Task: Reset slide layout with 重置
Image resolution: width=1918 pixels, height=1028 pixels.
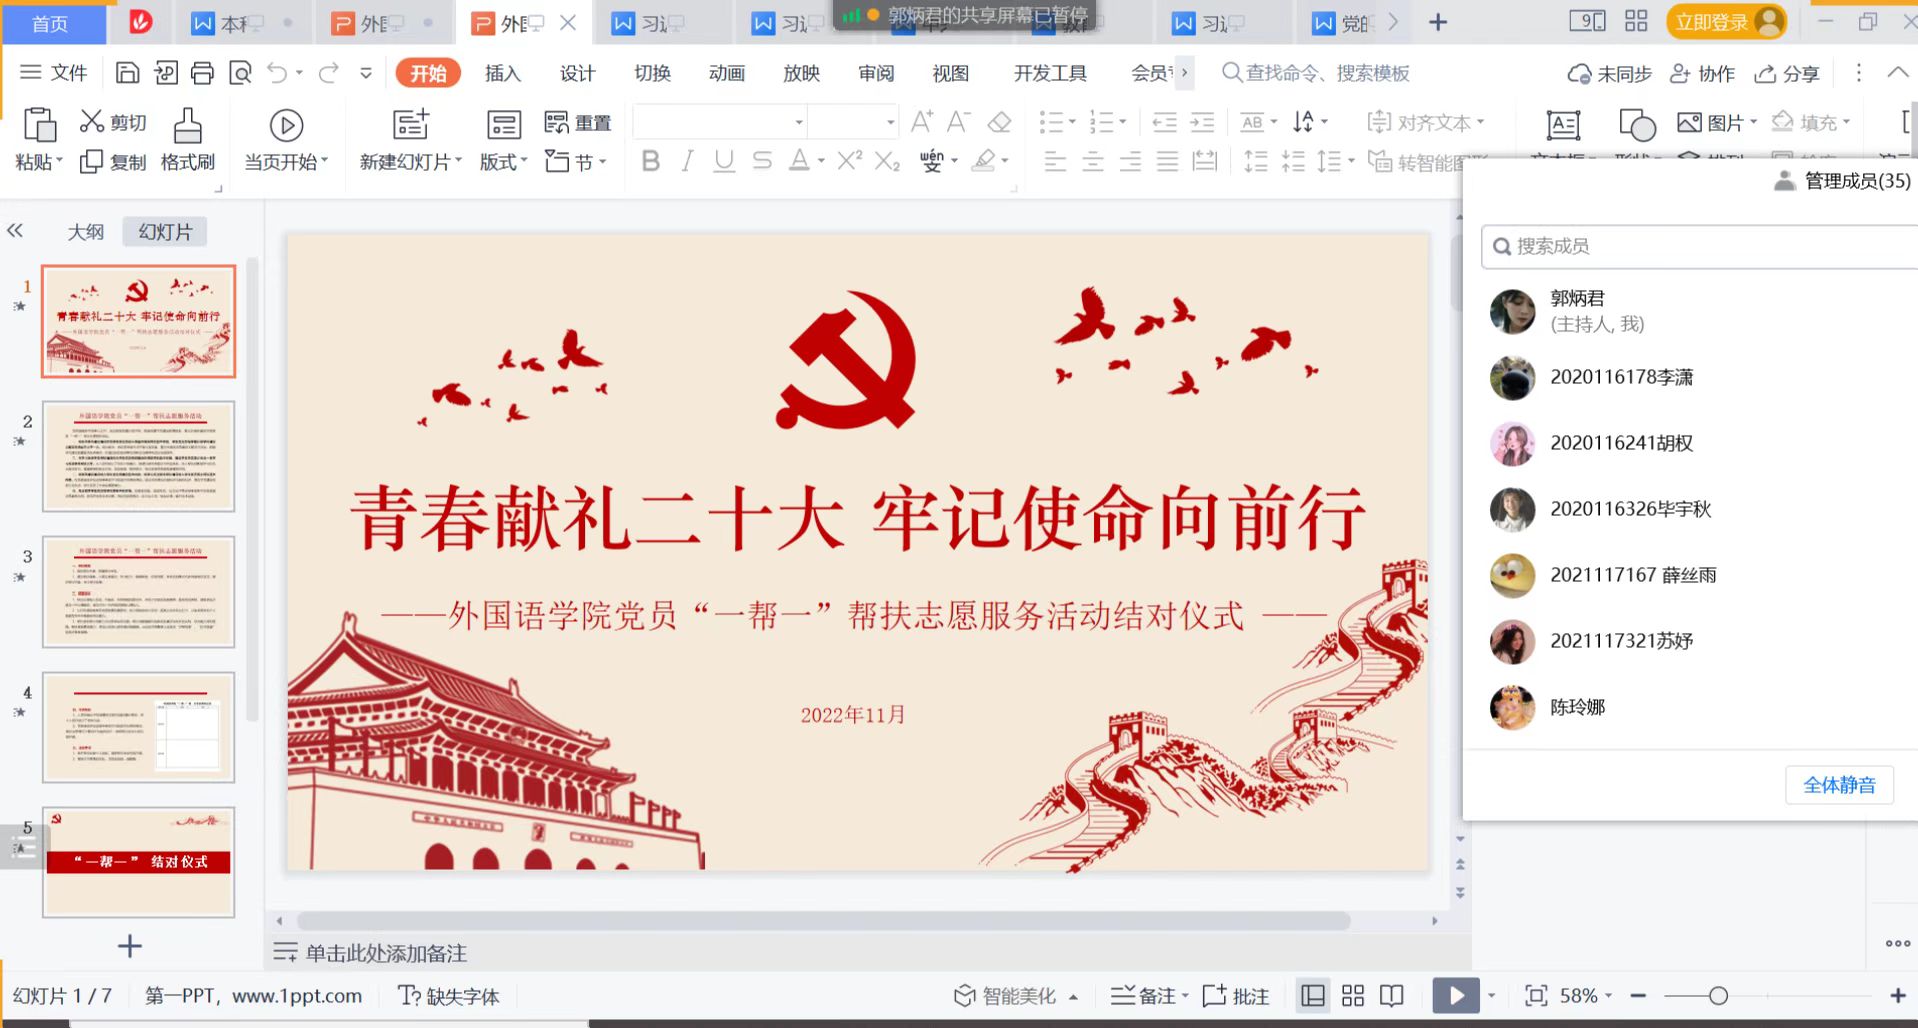Action: click(577, 122)
